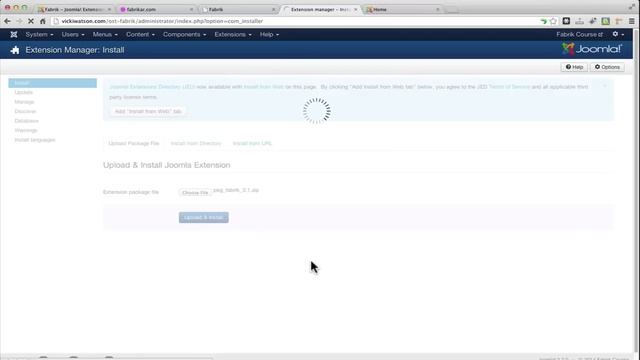640x360 pixels.
Task: Click the Joomla logo icon in admin menu
Action: pyautogui.click(x=14, y=35)
